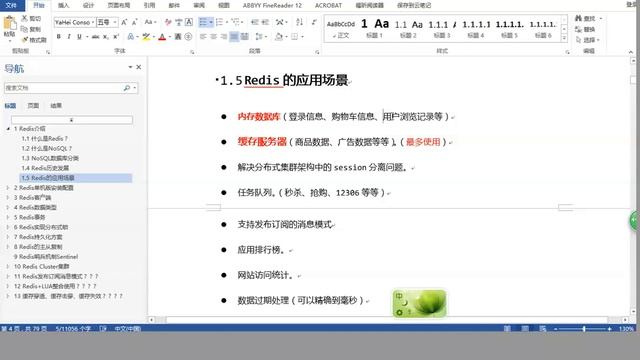
Task: Click the sort A-Z icon
Action: (x=299, y=22)
